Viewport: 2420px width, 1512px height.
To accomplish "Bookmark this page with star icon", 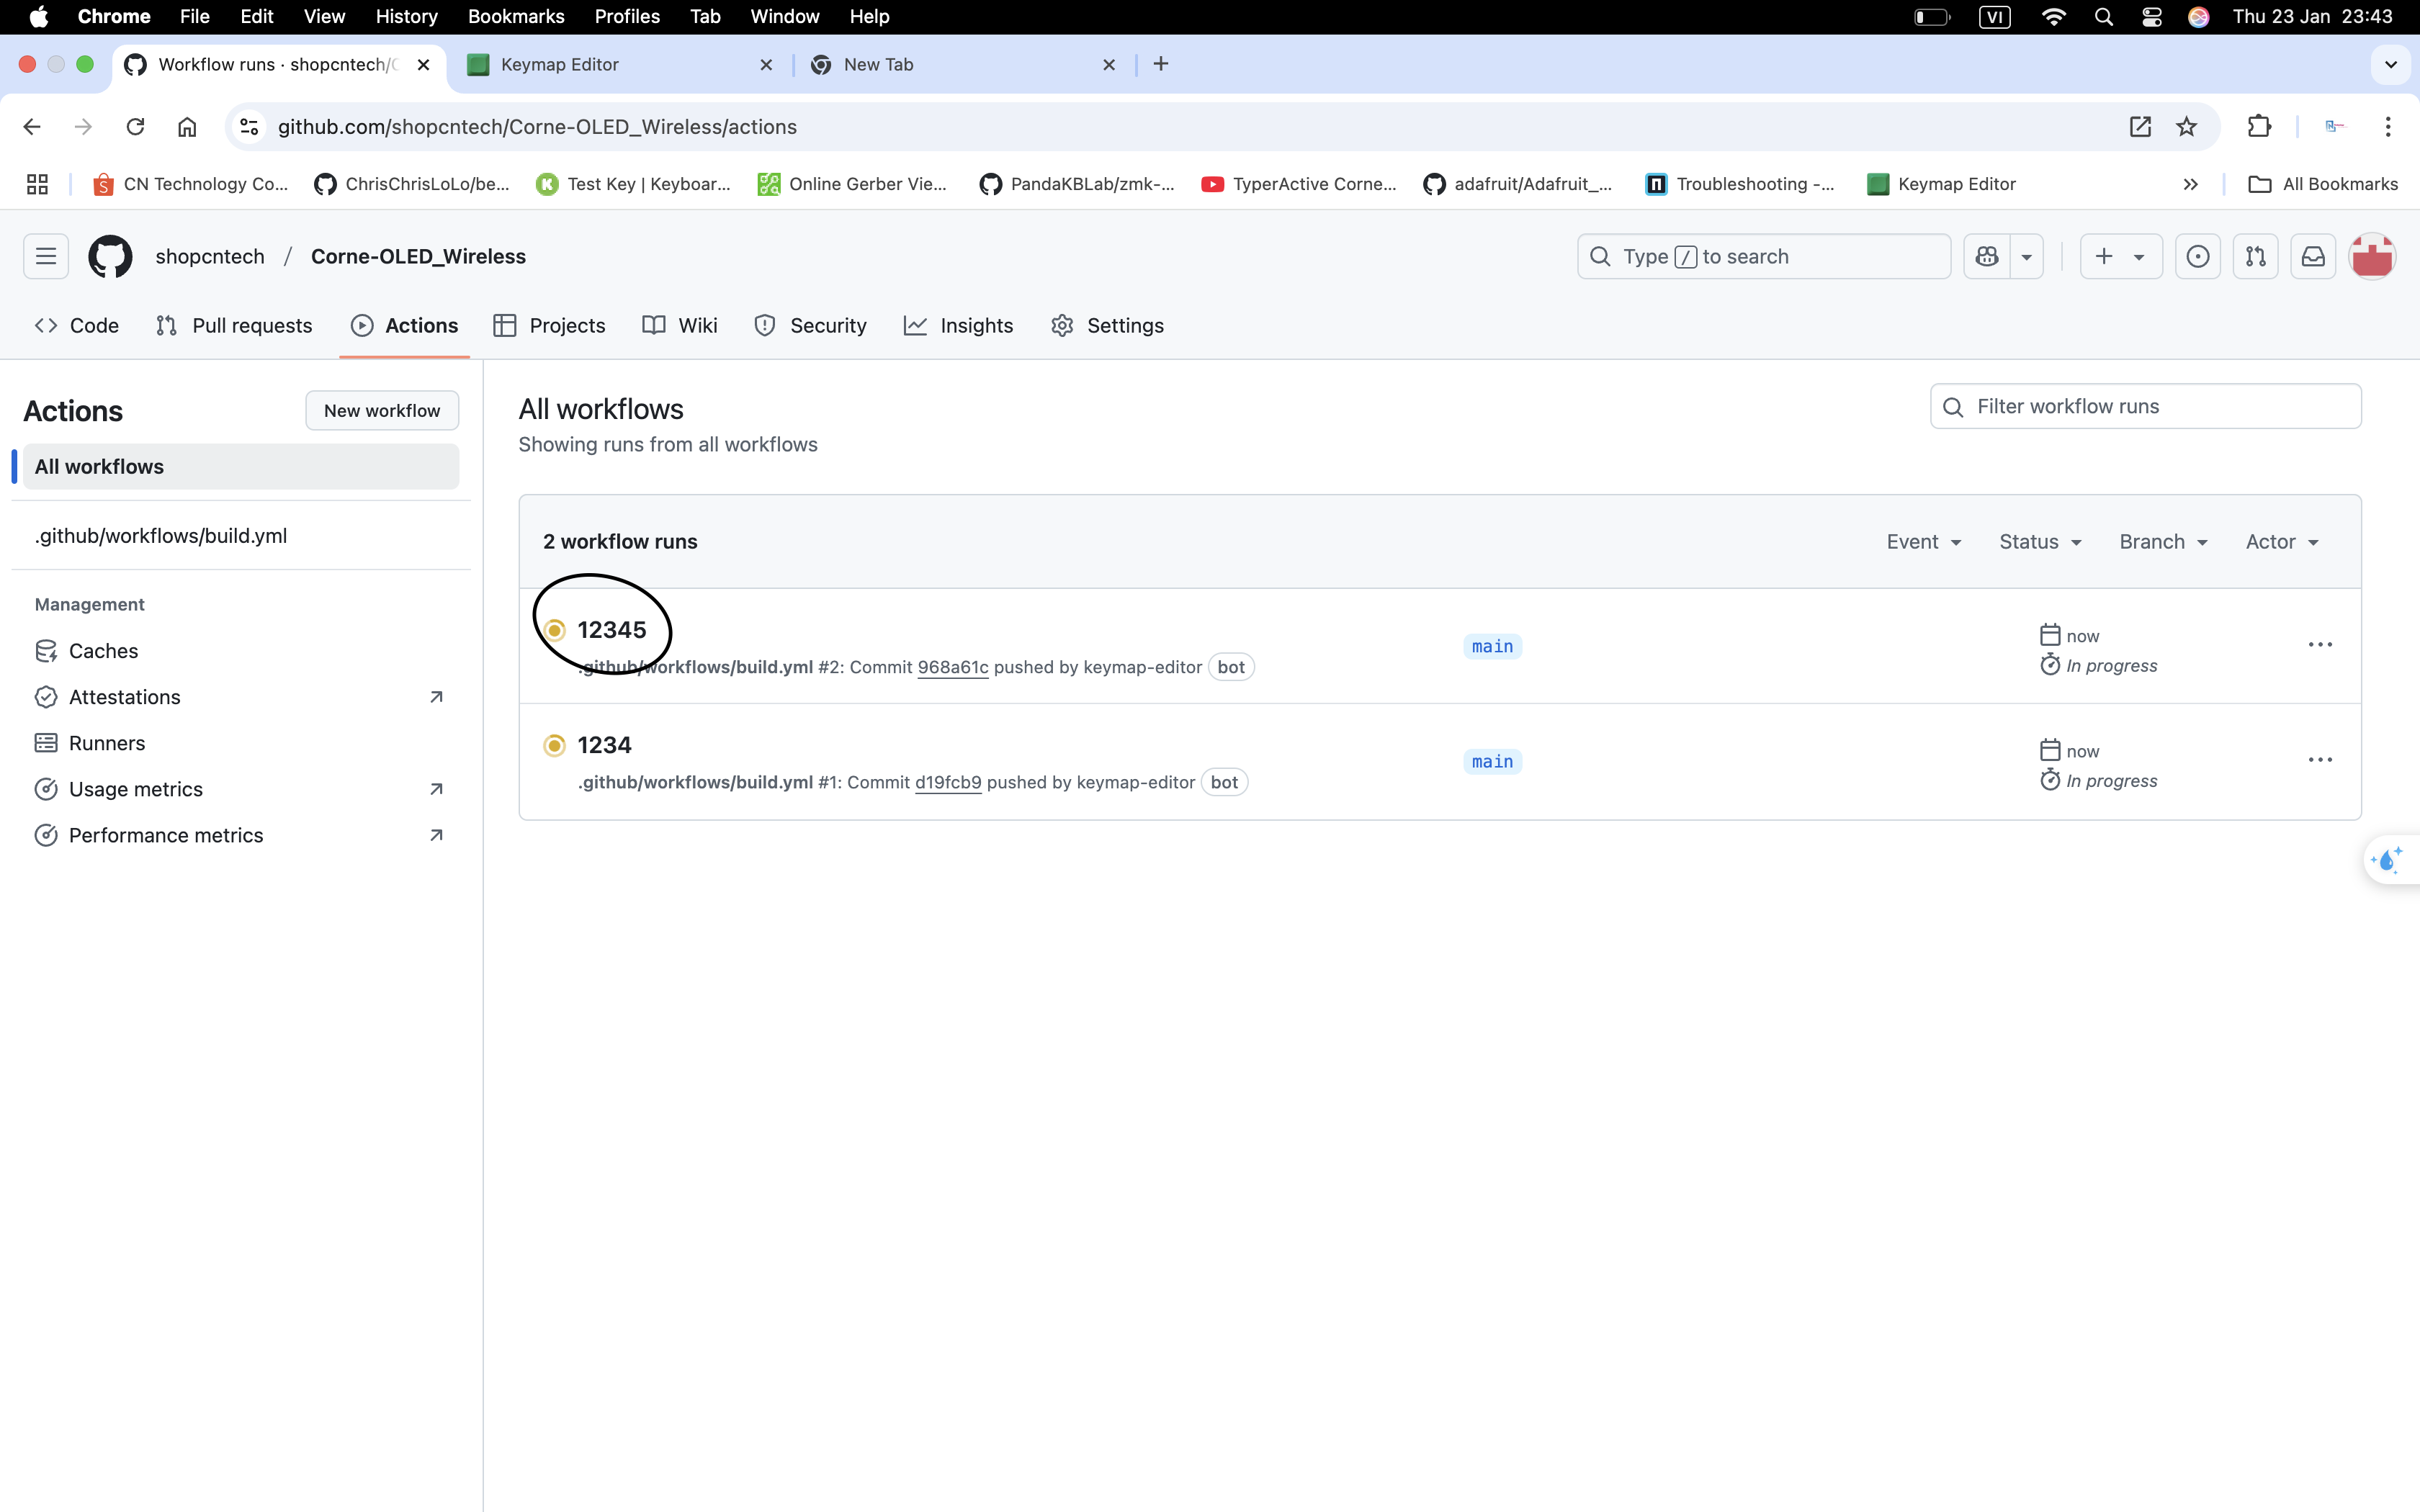I will pos(2187,127).
